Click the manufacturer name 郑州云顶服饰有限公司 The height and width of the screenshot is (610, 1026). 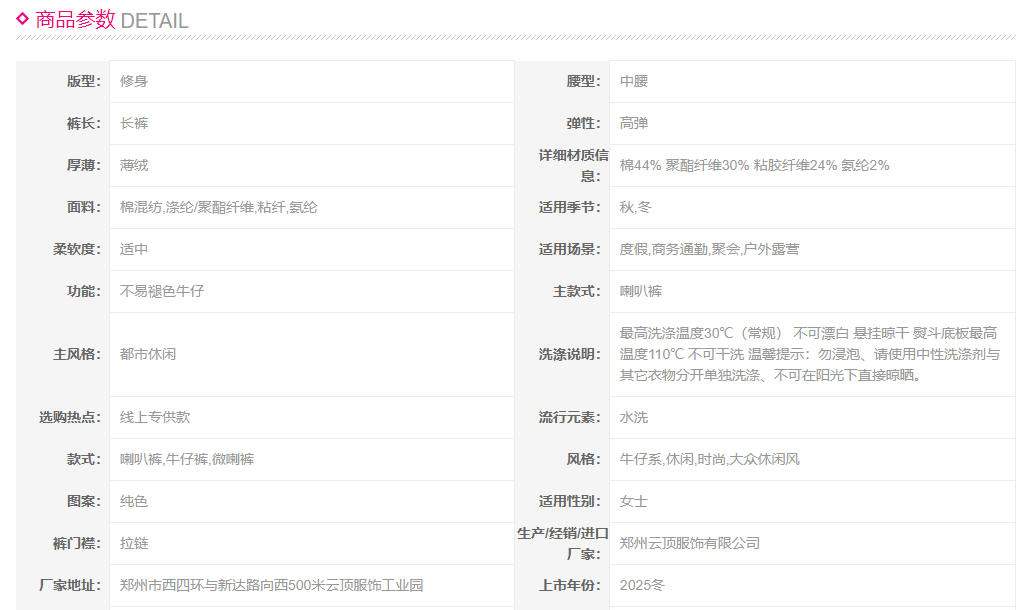point(690,543)
